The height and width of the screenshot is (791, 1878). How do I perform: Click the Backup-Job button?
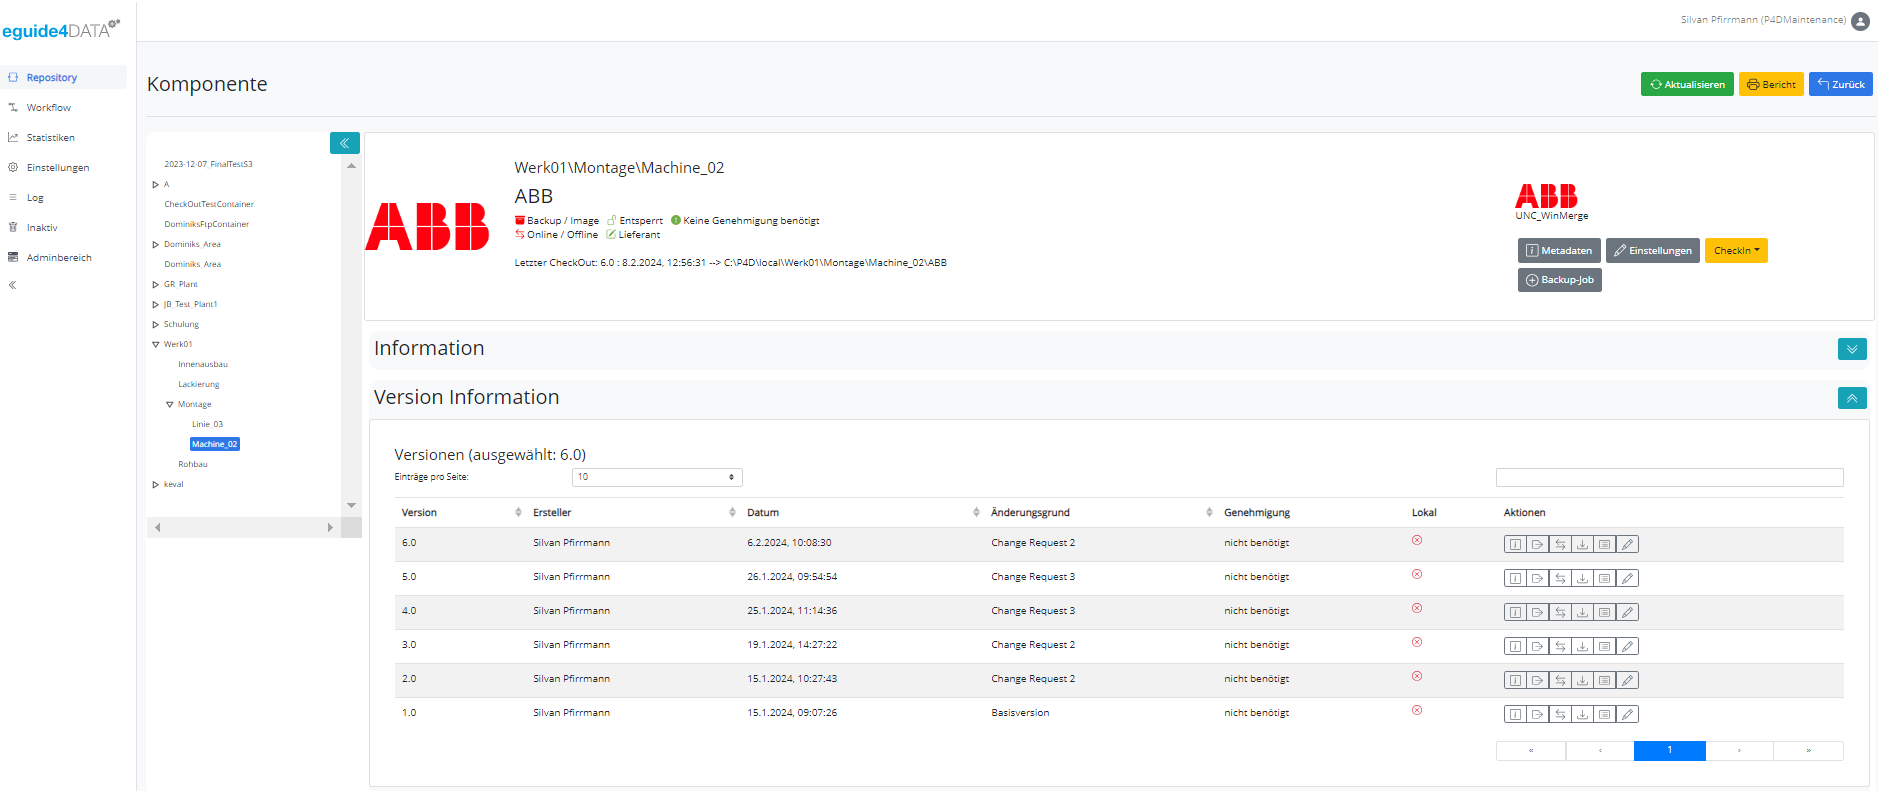1559,280
